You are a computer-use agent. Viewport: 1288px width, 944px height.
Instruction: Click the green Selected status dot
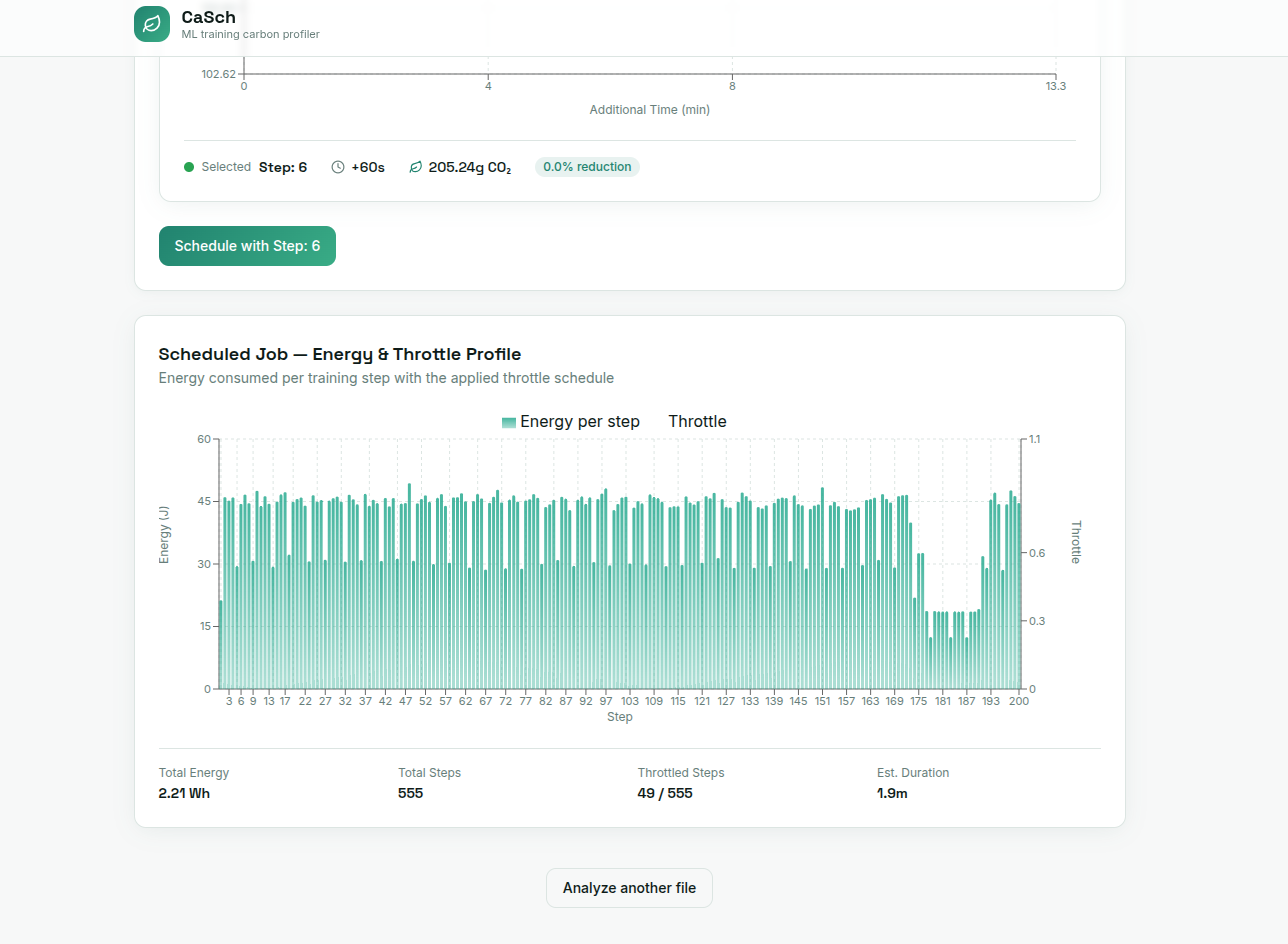click(x=189, y=167)
